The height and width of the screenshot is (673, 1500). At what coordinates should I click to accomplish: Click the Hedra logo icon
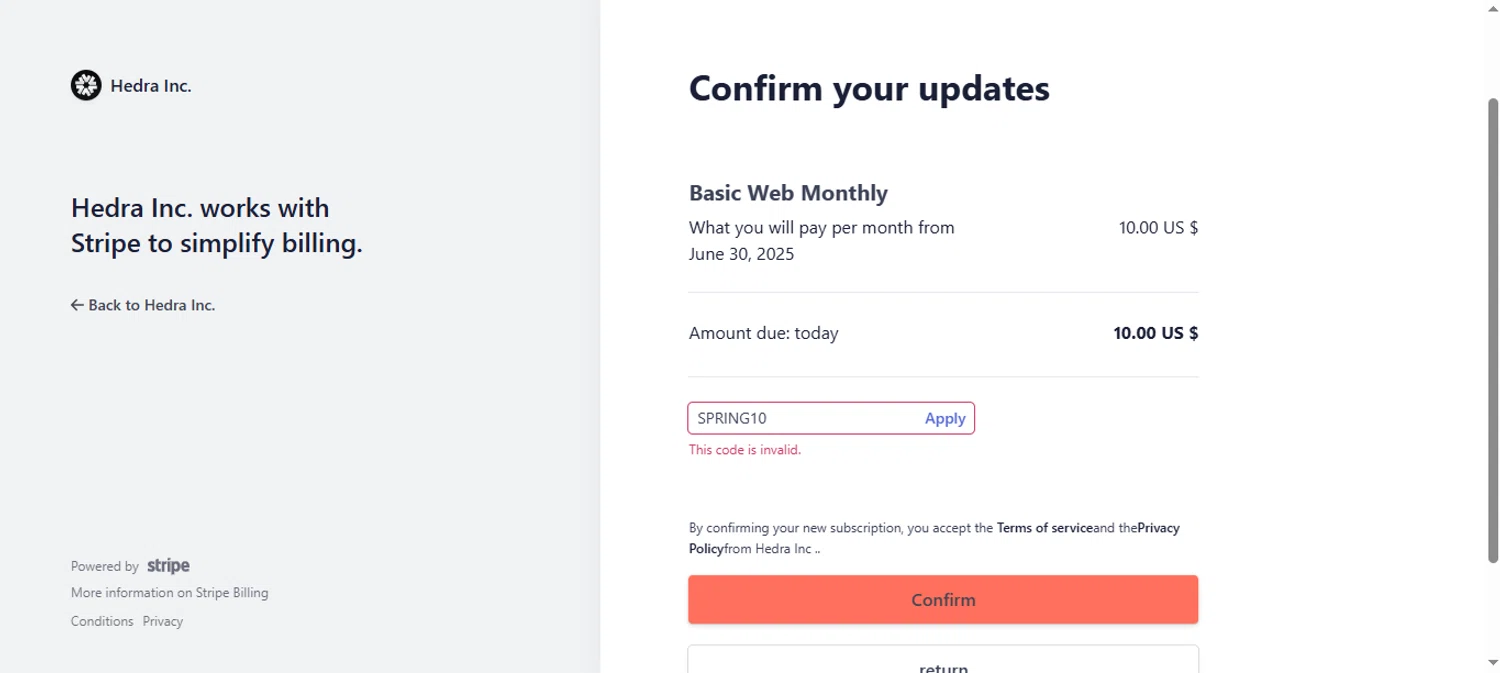pos(86,86)
